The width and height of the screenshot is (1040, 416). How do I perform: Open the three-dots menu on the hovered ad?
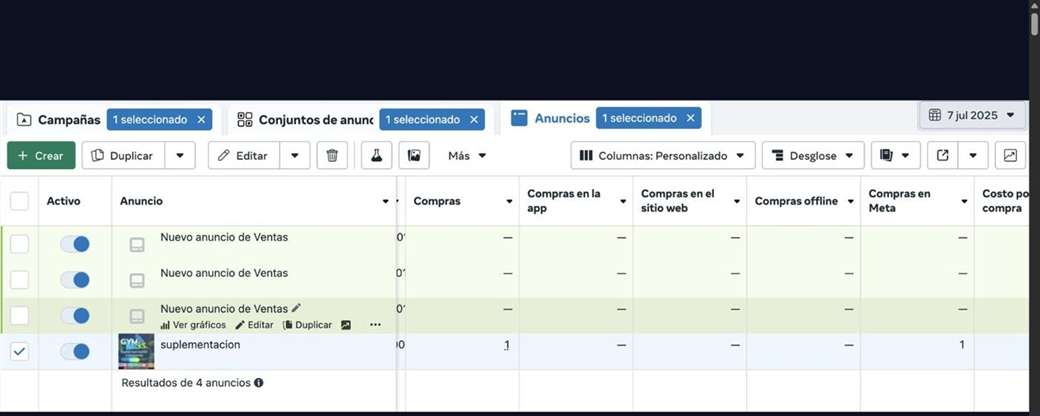point(375,325)
